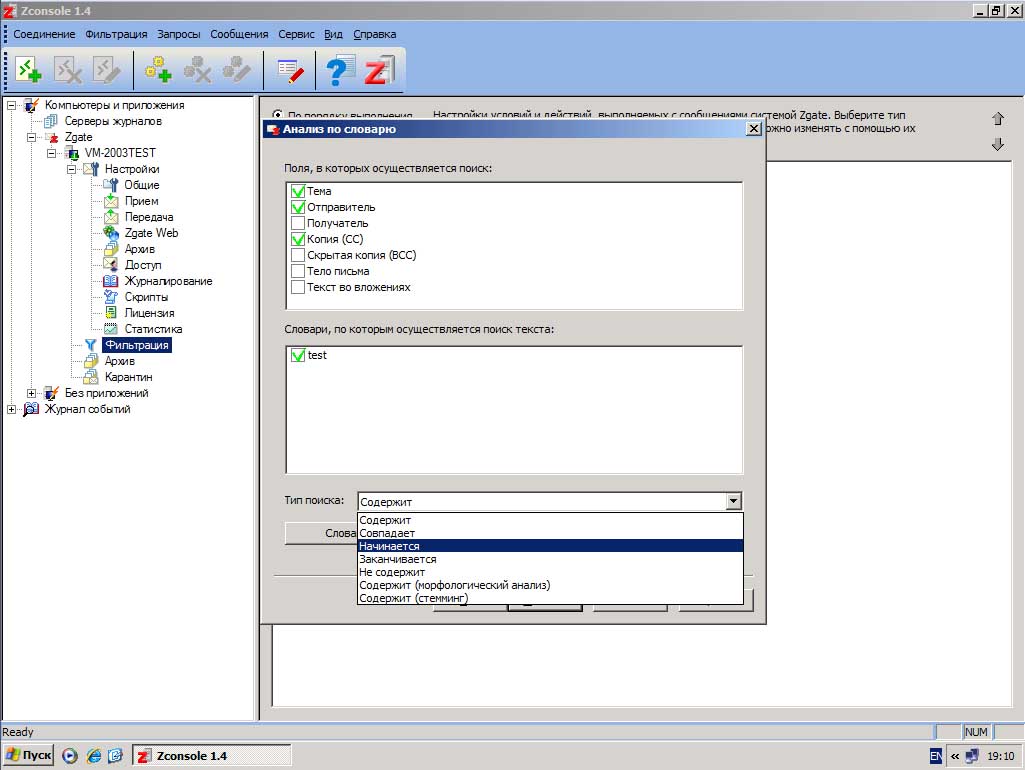Open the Сообщения menu
Viewport: 1025px width, 770px height.
pos(239,34)
